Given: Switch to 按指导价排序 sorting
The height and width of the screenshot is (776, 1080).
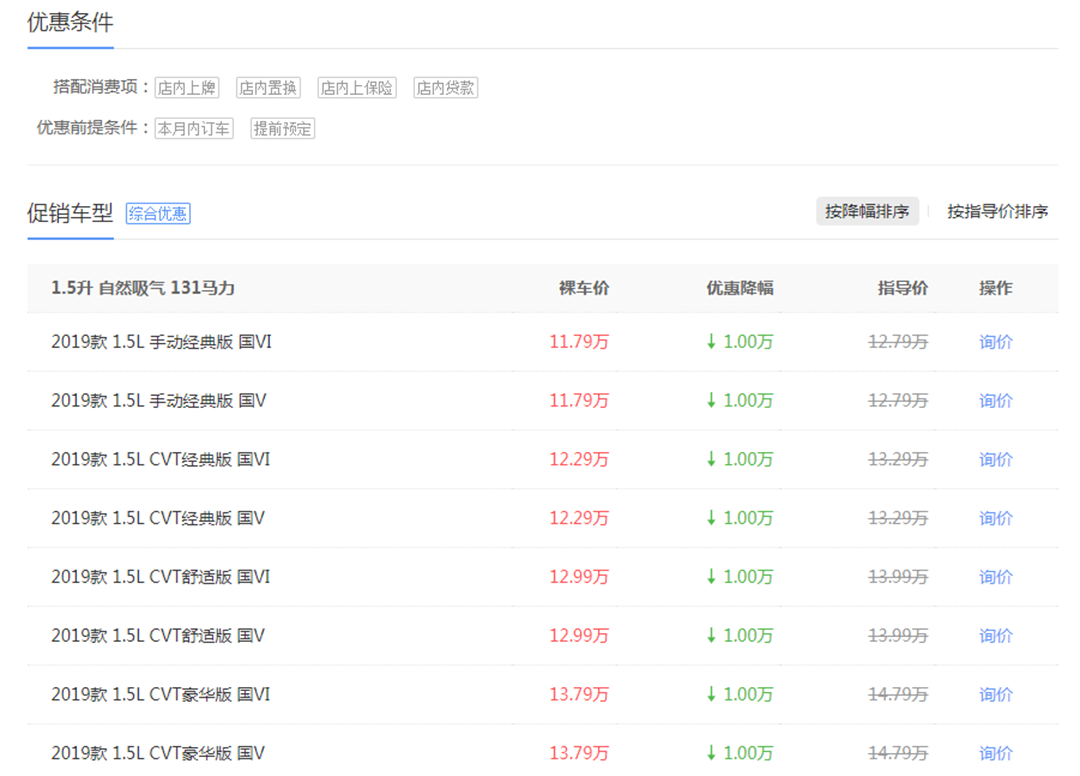Looking at the screenshot, I should pyautogui.click(x=997, y=211).
